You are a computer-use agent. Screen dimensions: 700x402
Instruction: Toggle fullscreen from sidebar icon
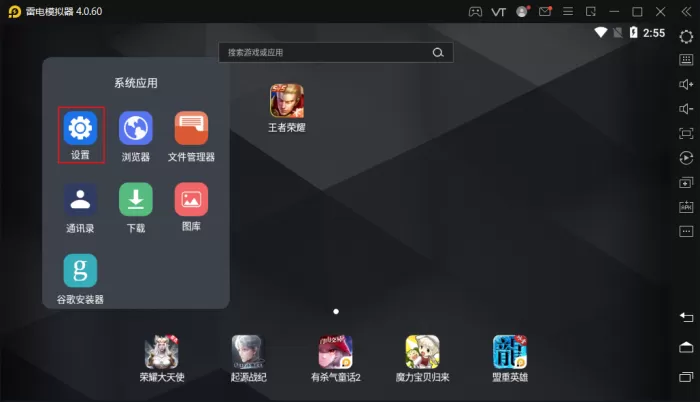tap(686, 133)
